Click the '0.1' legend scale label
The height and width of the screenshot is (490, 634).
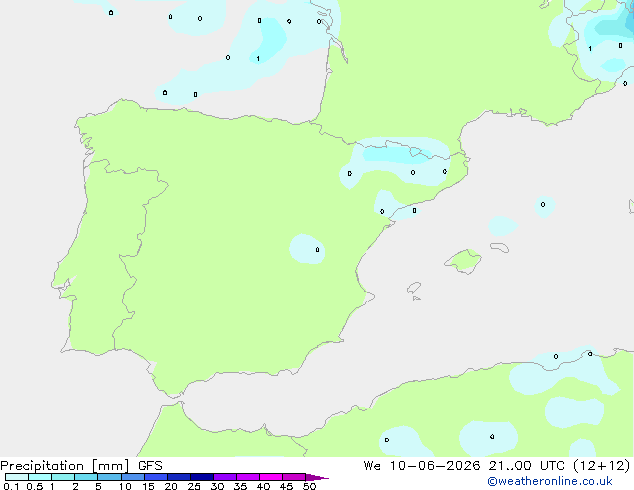[11, 486]
